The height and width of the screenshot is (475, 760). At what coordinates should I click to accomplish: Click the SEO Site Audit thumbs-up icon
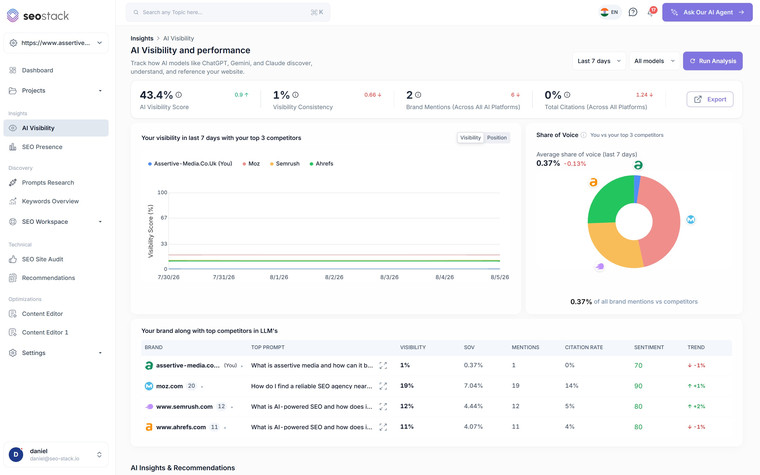[13, 259]
